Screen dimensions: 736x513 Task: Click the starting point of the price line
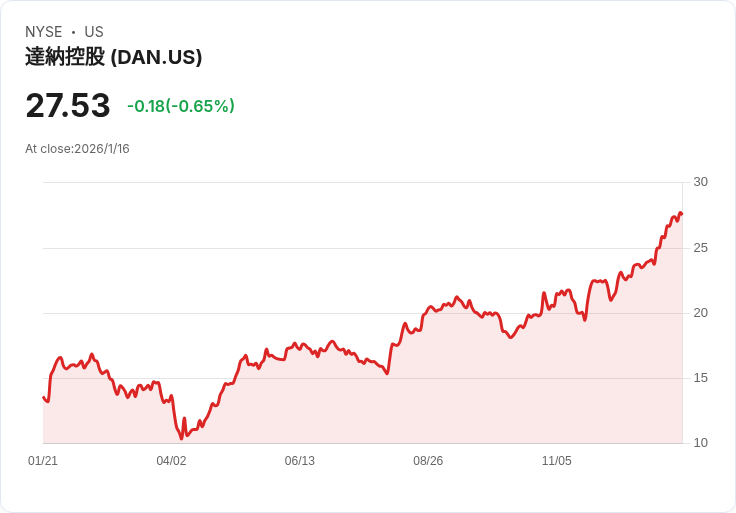pyautogui.click(x=44, y=398)
